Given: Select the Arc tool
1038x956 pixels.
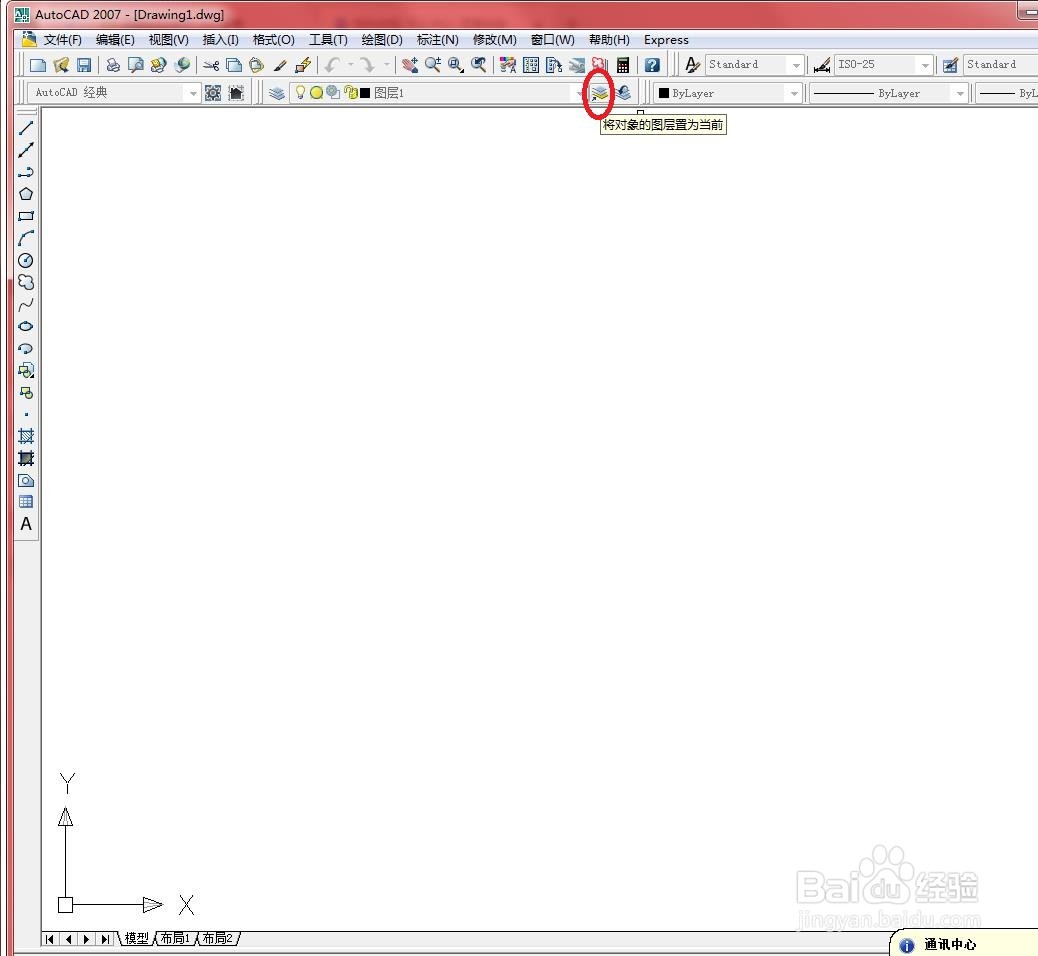Looking at the screenshot, I should tap(26, 238).
